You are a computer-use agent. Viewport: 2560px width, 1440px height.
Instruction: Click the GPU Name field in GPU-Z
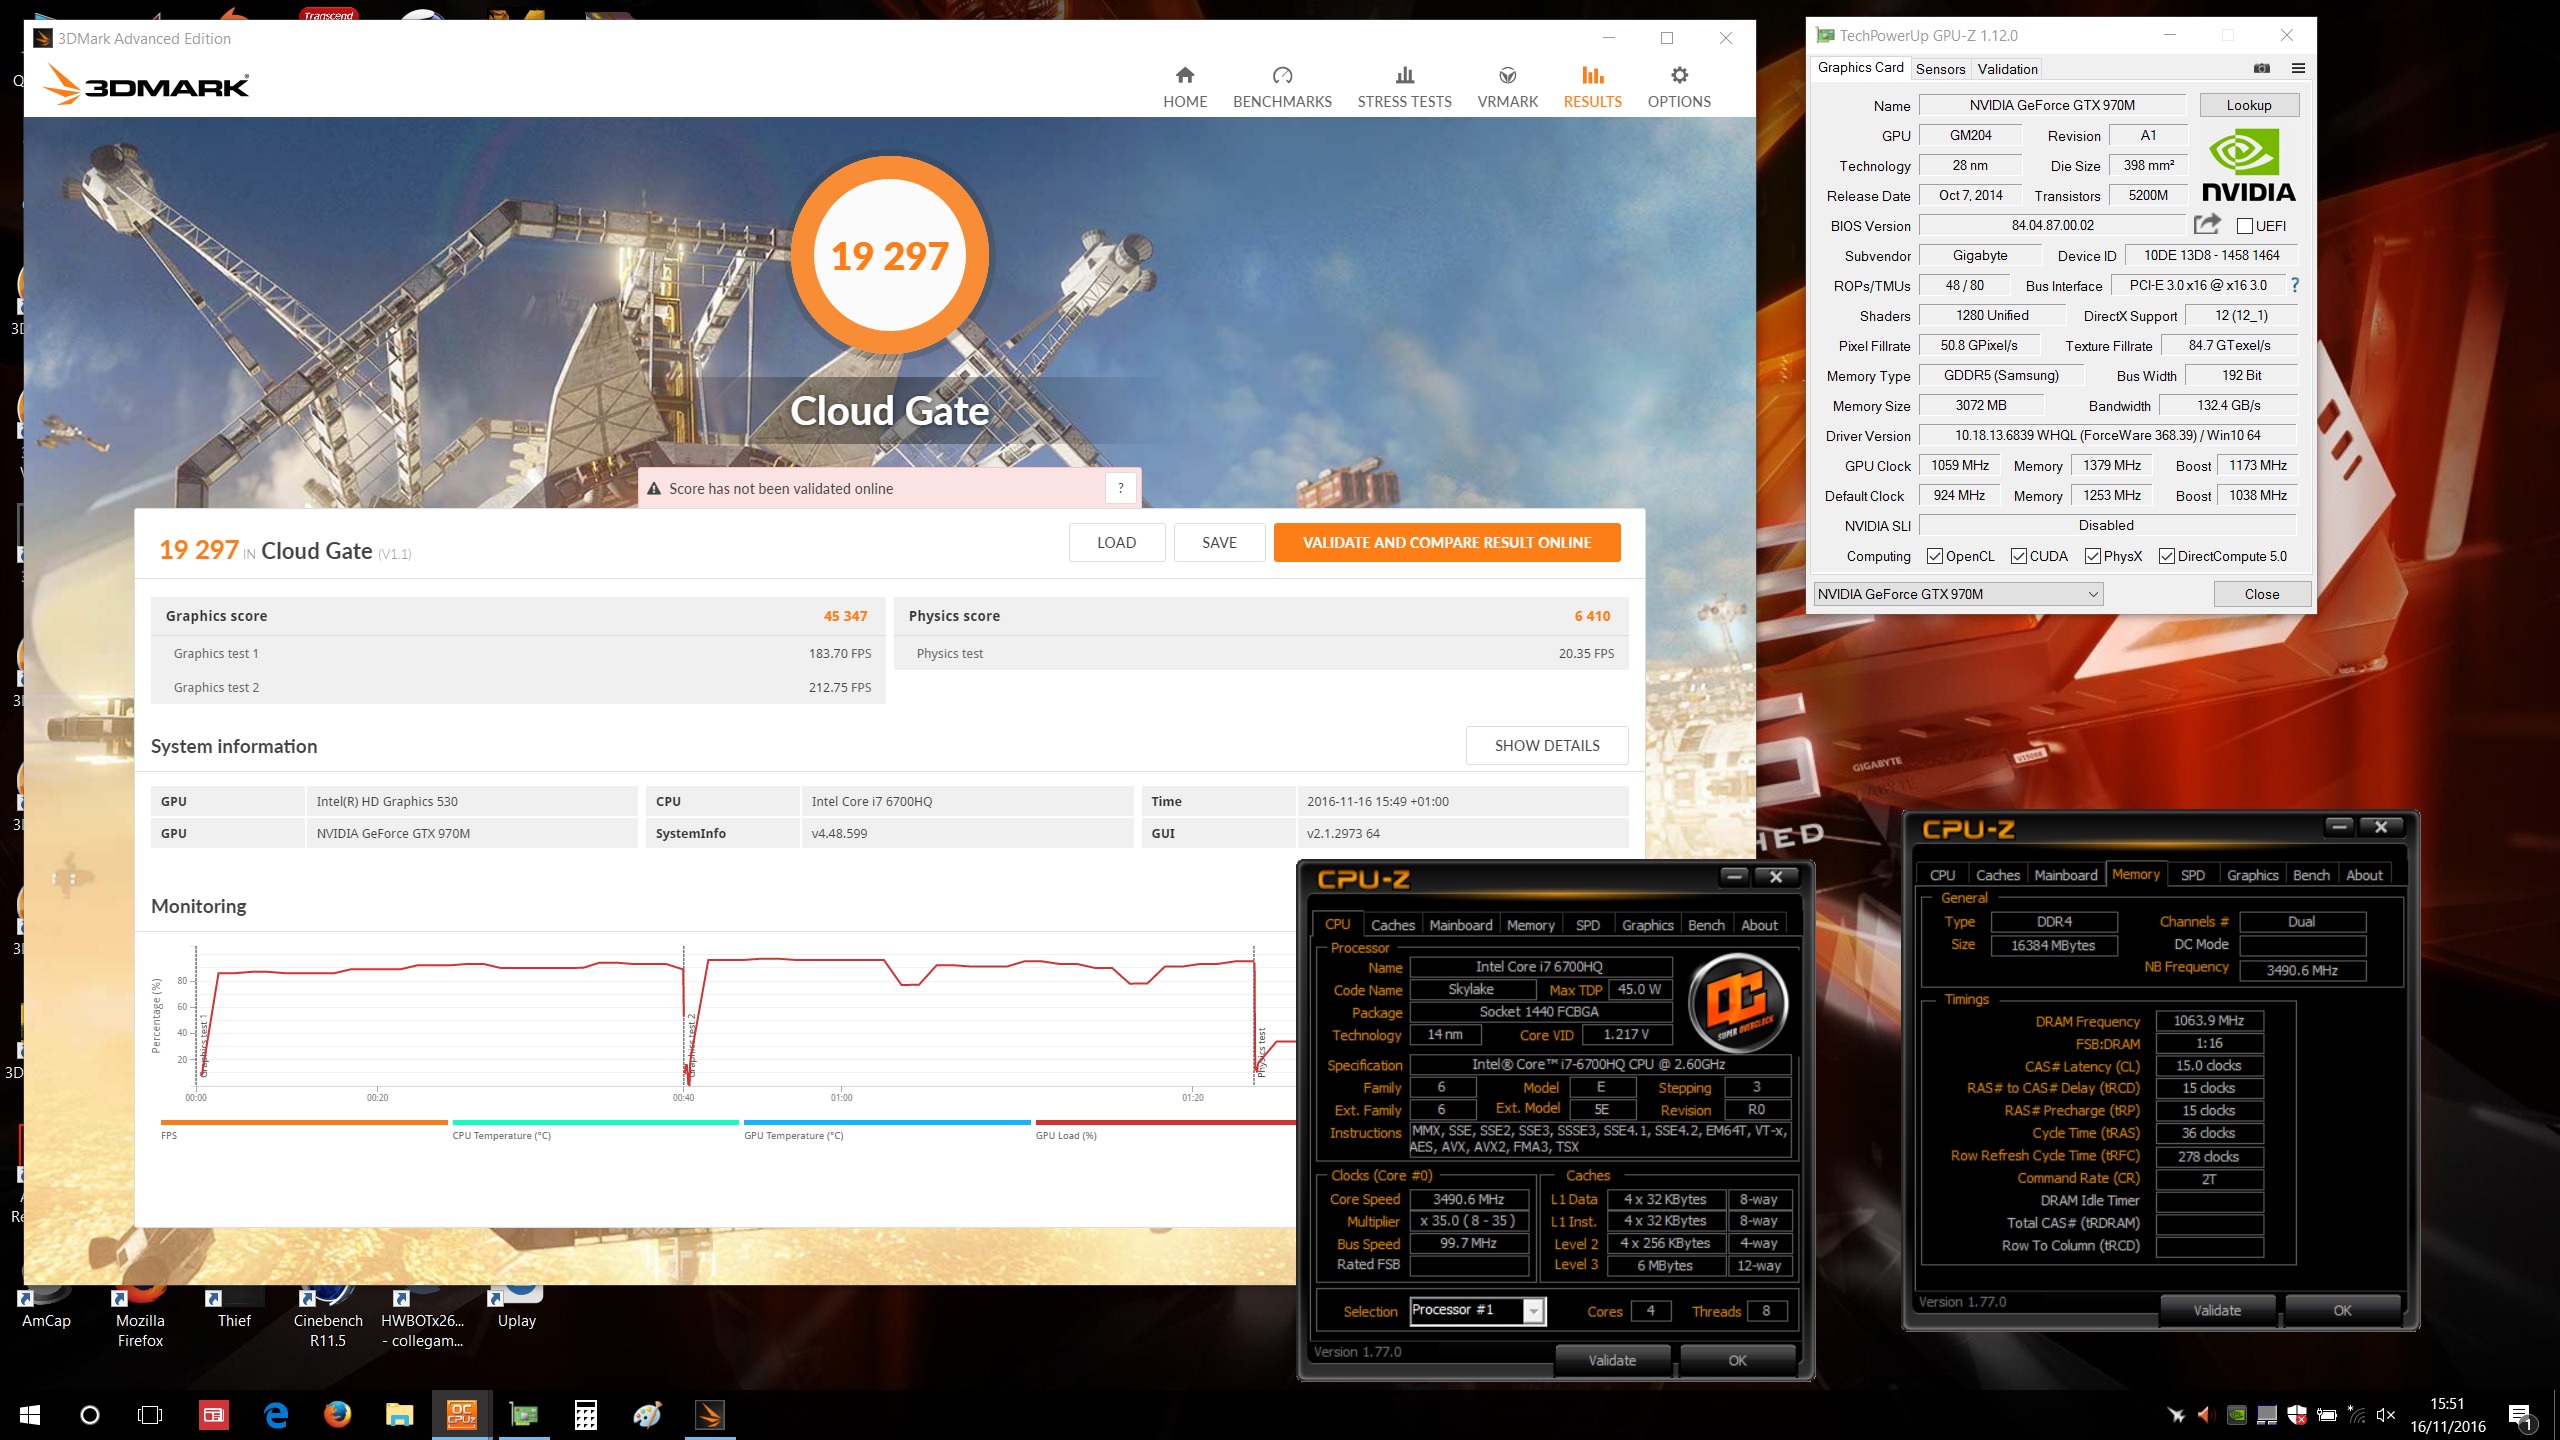tap(2052, 105)
